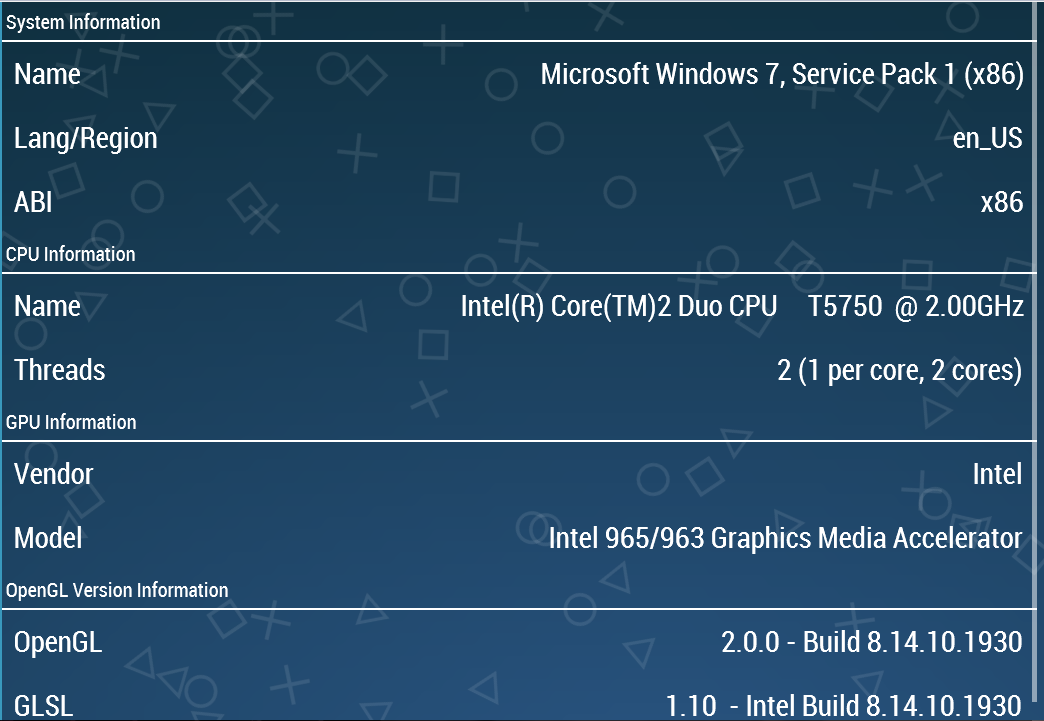Select the Intel 965/963 Graphics Media Accelerator text
Screen dimensions: 1044x721
tap(785, 539)
